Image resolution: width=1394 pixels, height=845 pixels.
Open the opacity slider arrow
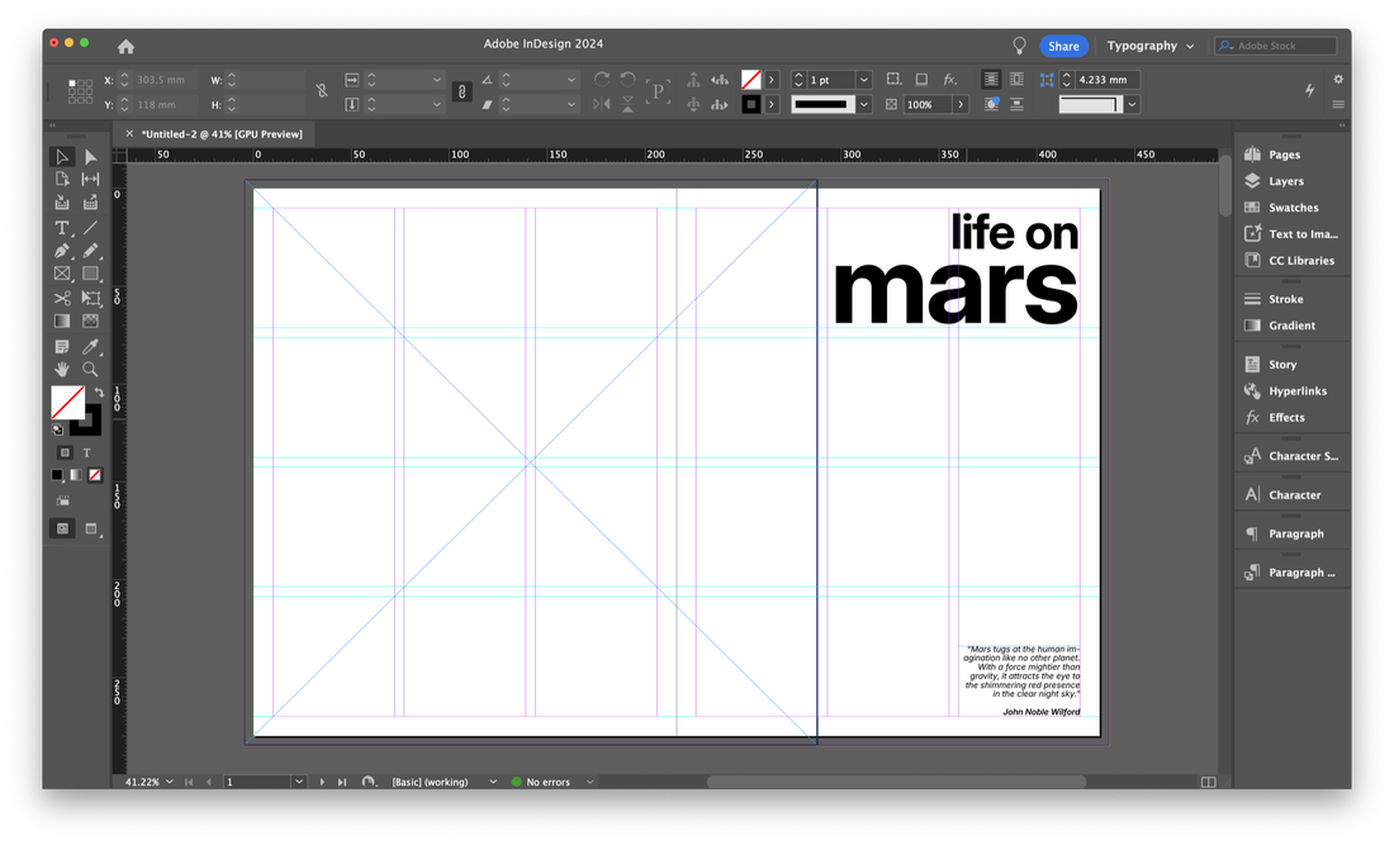click(961, 104)
